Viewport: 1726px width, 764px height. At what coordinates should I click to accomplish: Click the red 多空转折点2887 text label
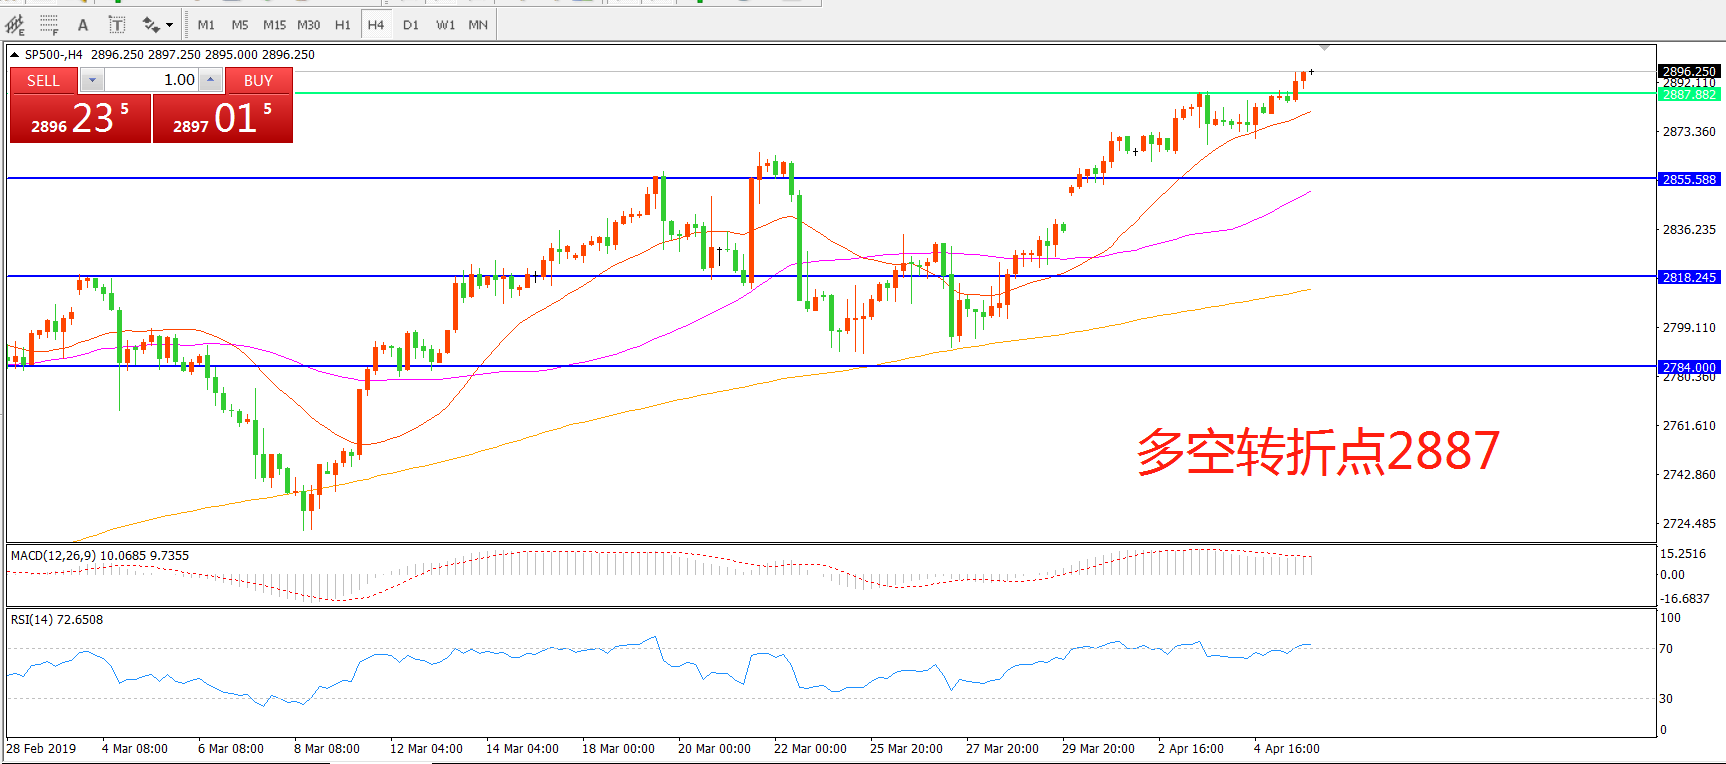coord(1317,452)
